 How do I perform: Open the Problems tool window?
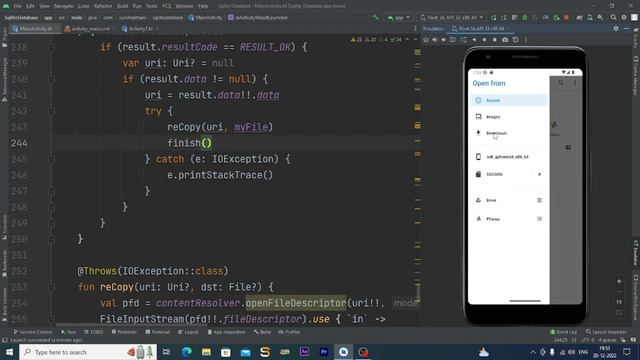[124, 332]
